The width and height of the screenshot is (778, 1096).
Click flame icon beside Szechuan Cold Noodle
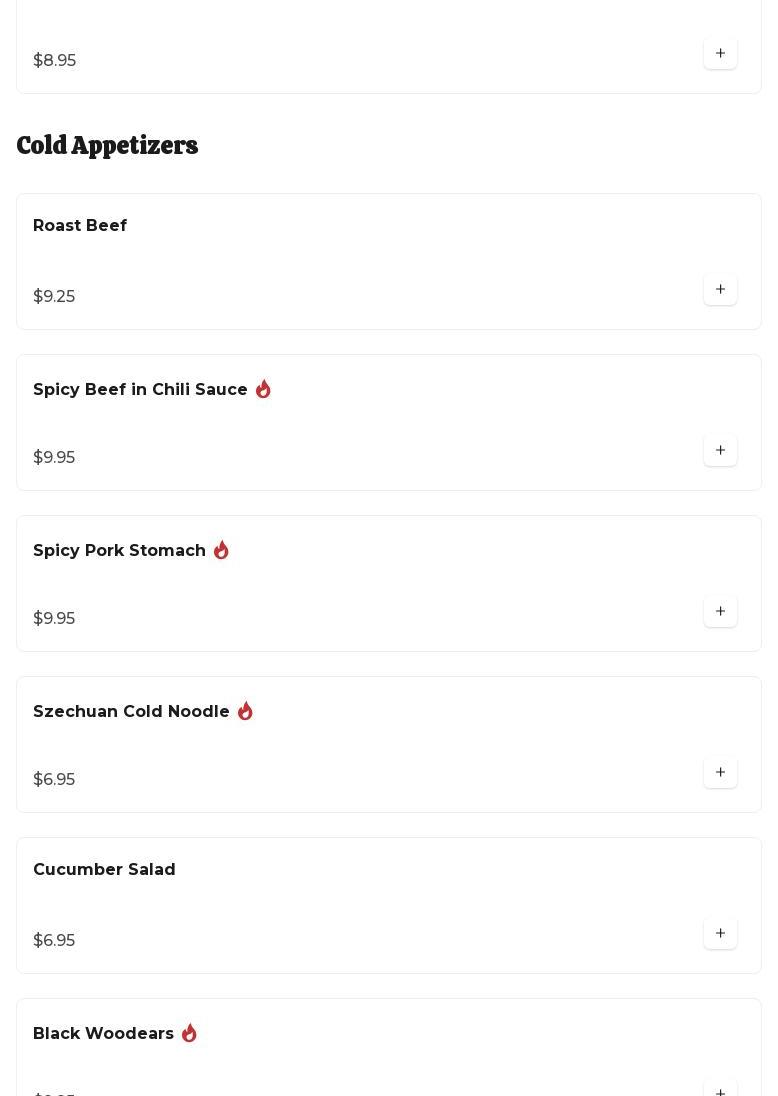[245, 711]
